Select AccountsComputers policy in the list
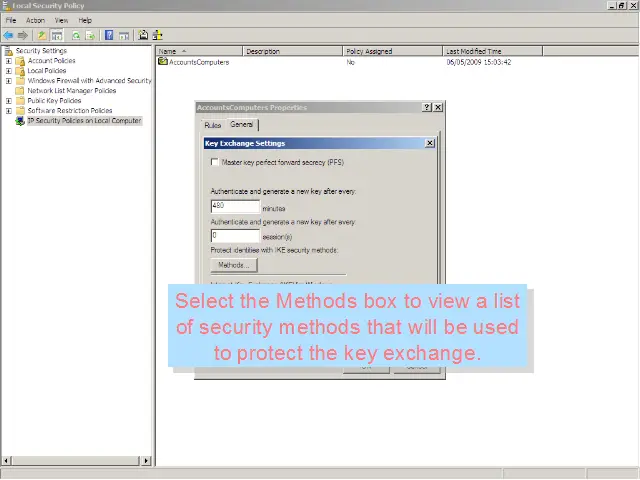The height and width of the screenshot is (480, 640). coord(198,62)
